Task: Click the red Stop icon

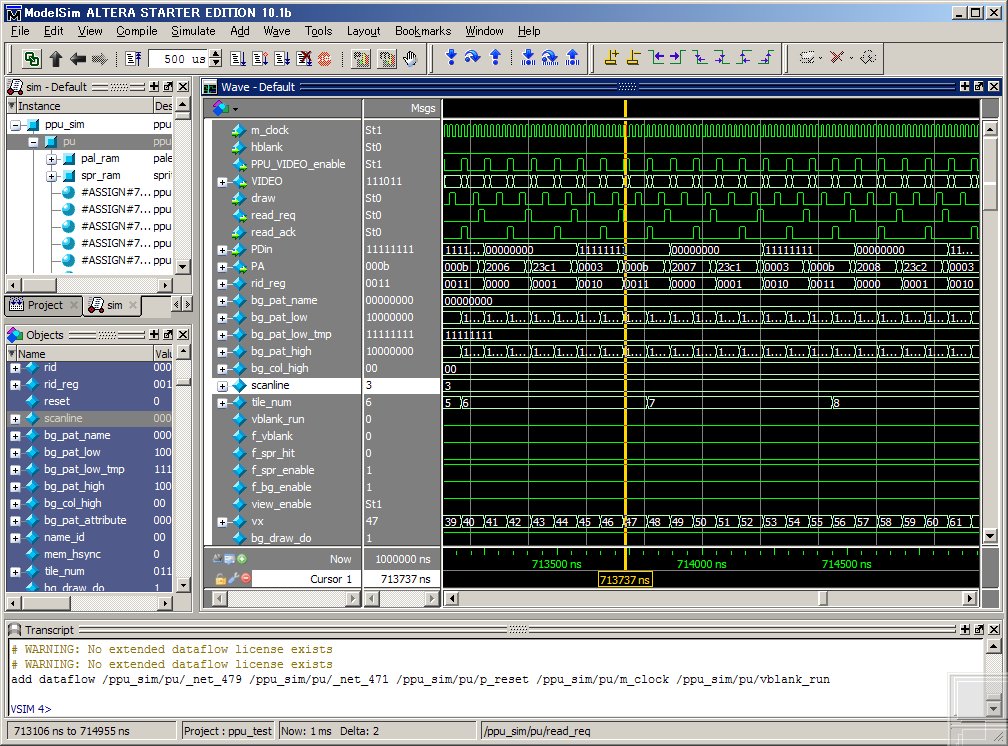Action: tap(325, 59)
